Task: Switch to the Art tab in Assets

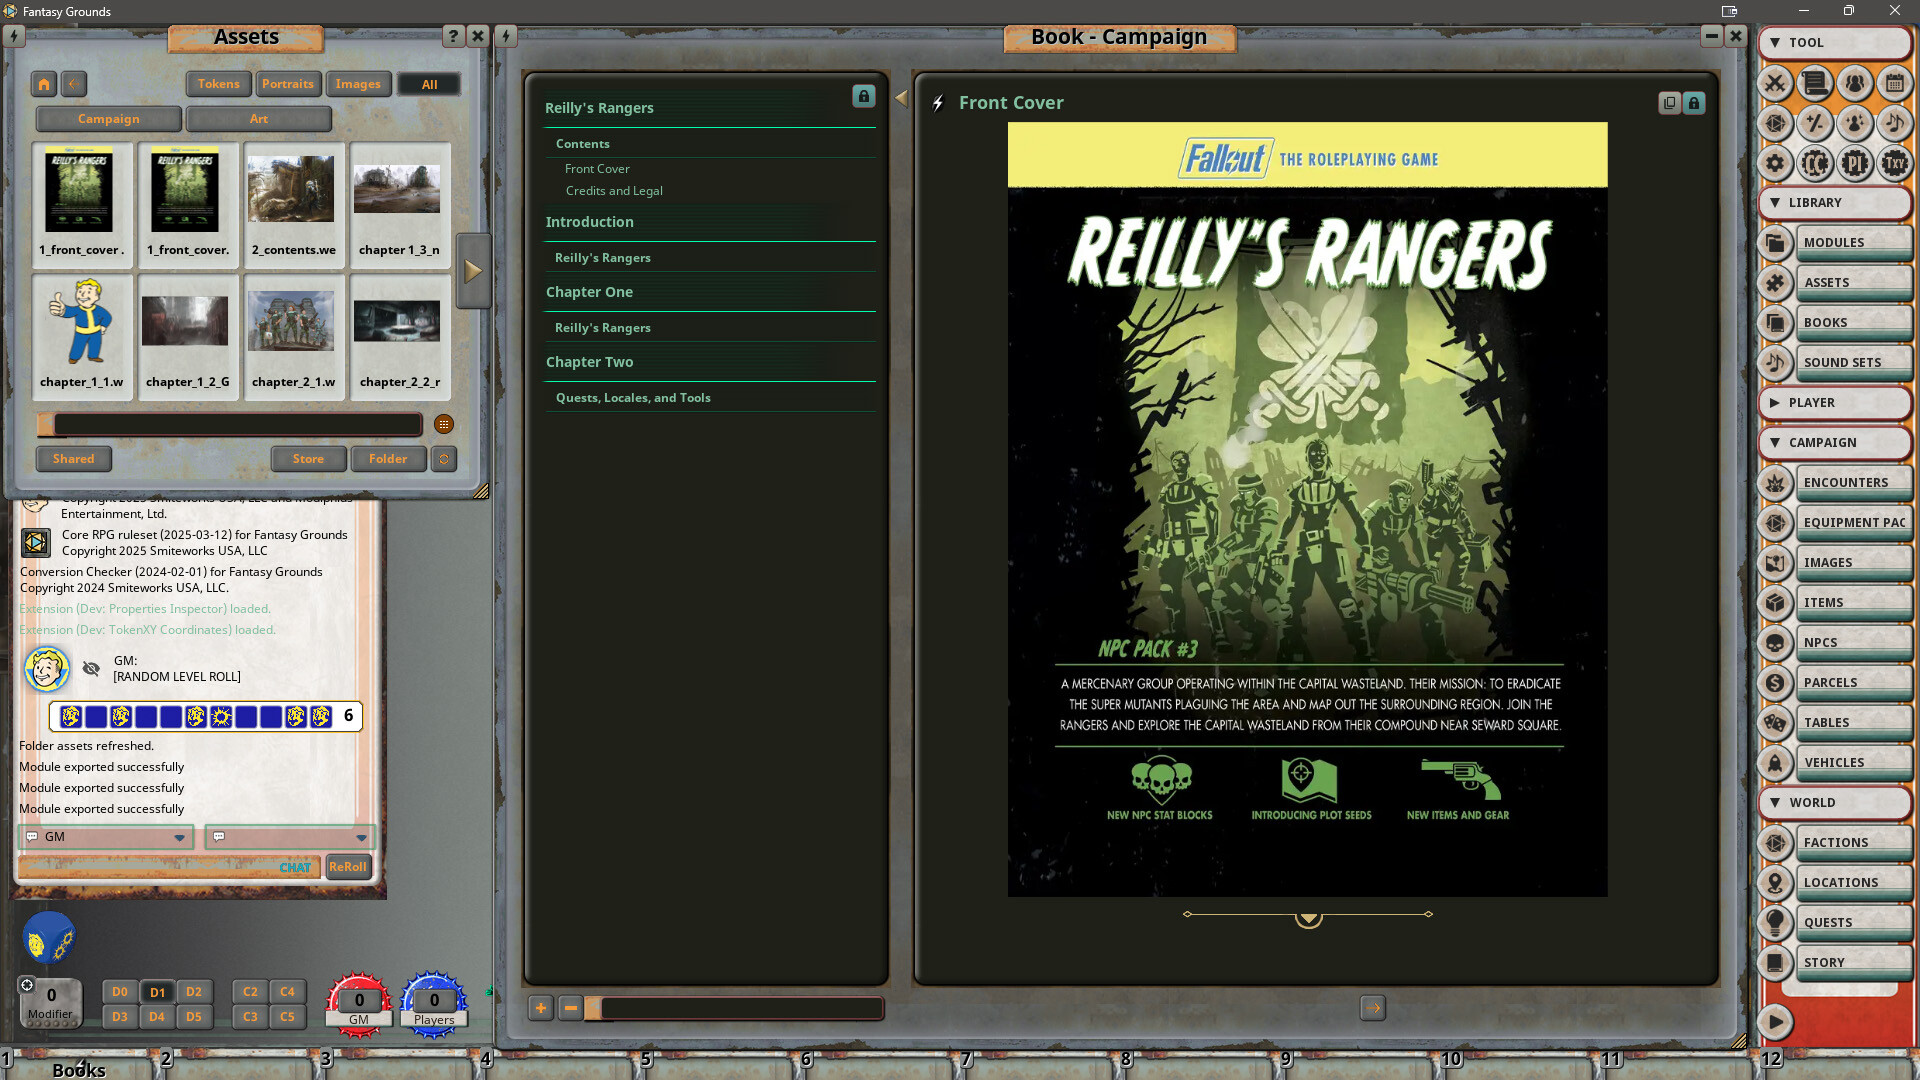Action: (258, 119)
